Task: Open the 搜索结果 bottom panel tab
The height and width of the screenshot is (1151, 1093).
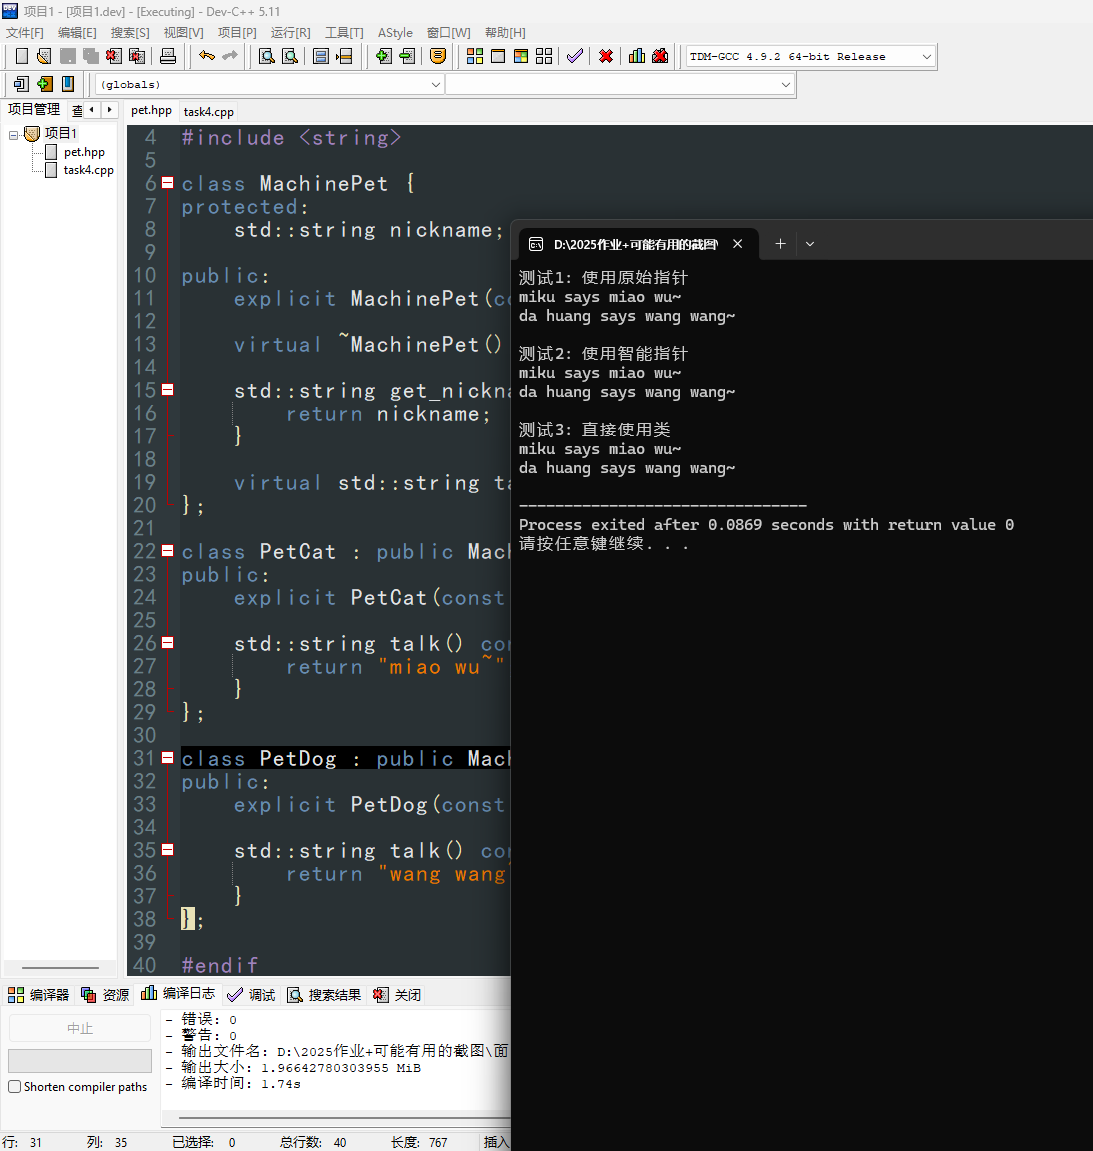Action: pos(324,995)
